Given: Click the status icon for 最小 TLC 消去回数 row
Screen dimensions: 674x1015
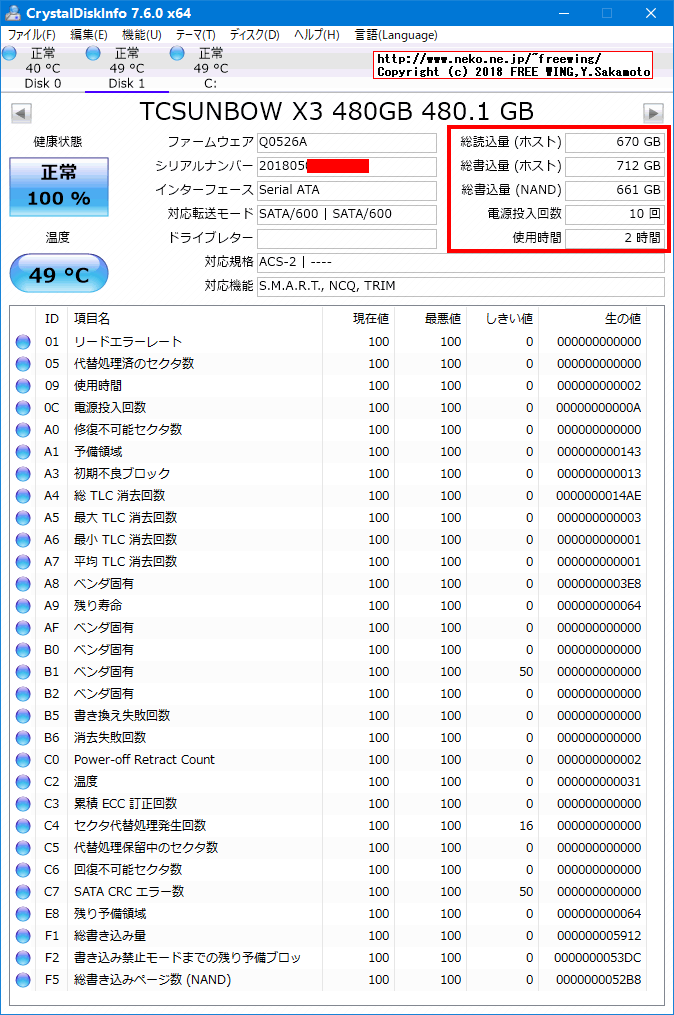Looking at the screenshot, I should click(x=23, y=540).
